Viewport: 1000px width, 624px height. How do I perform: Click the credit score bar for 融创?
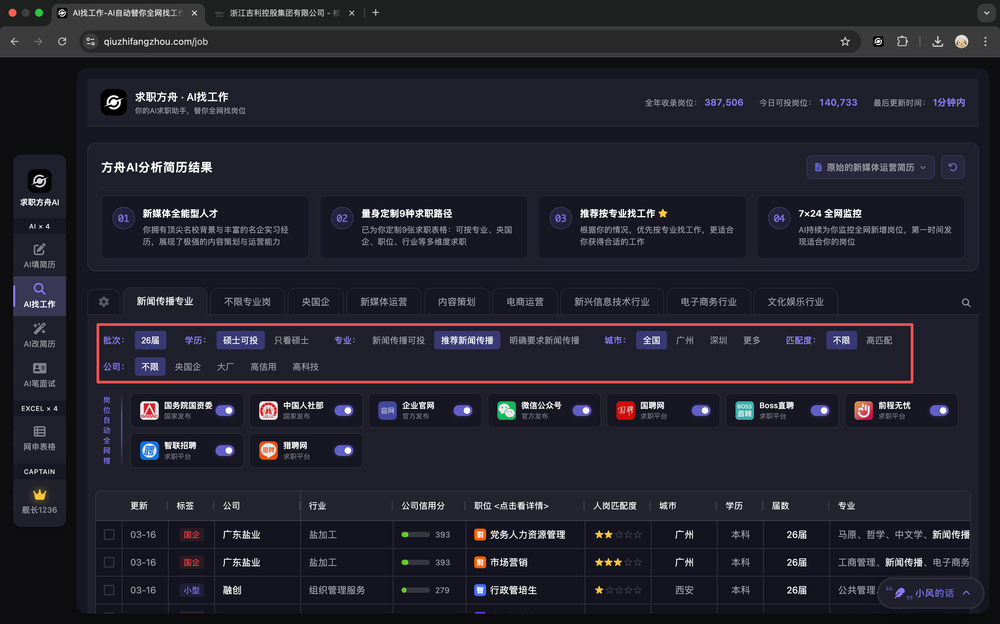415,590
